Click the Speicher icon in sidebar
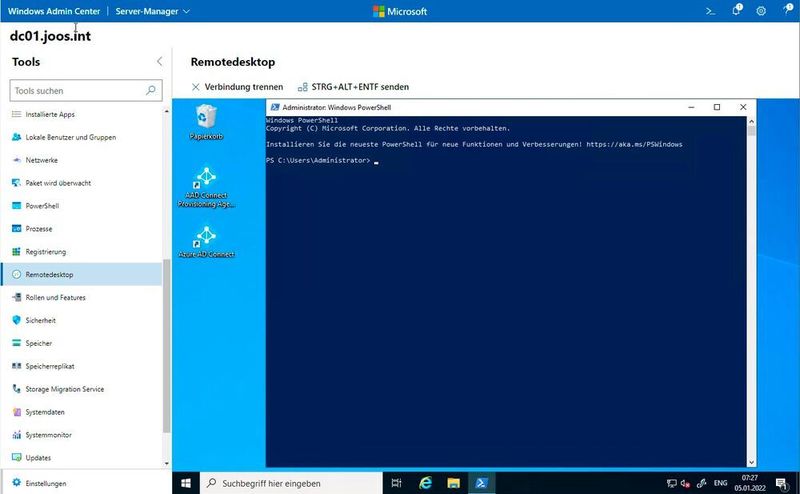 16,343
